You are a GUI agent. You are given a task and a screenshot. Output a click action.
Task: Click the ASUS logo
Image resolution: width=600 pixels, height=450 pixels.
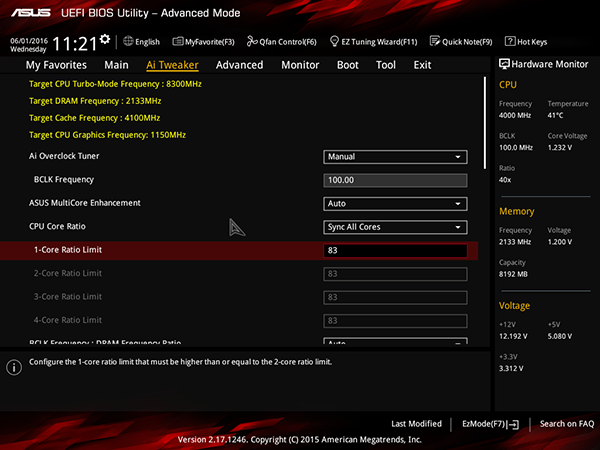pos(31,13)
